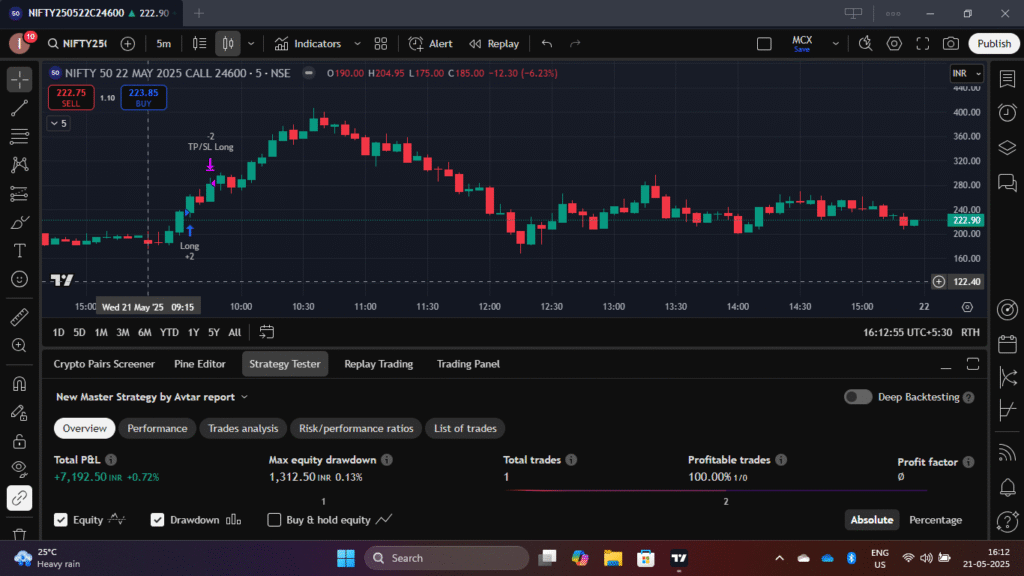This screenshot has height=576, width=1024.
Task: Create a new Alert
Action: click(430, 44)
